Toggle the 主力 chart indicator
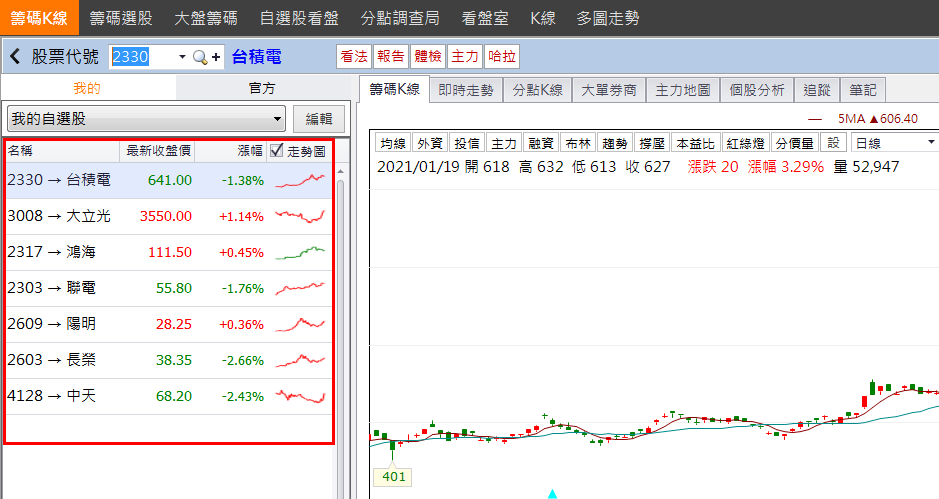This screenshot has width=939, height=499. [x=504, y=143]
